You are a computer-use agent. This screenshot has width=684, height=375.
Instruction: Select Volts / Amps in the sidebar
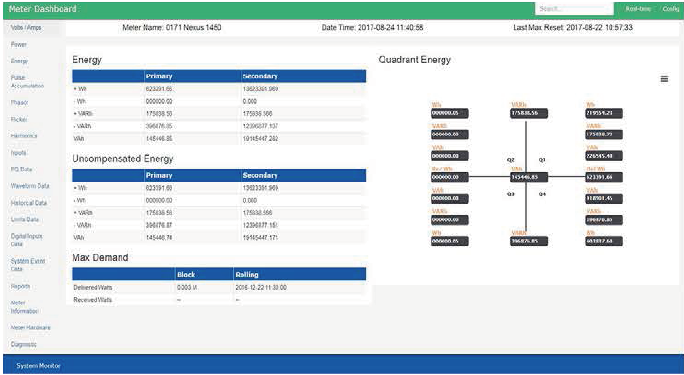pyautogui.click(x=26, y=27)
